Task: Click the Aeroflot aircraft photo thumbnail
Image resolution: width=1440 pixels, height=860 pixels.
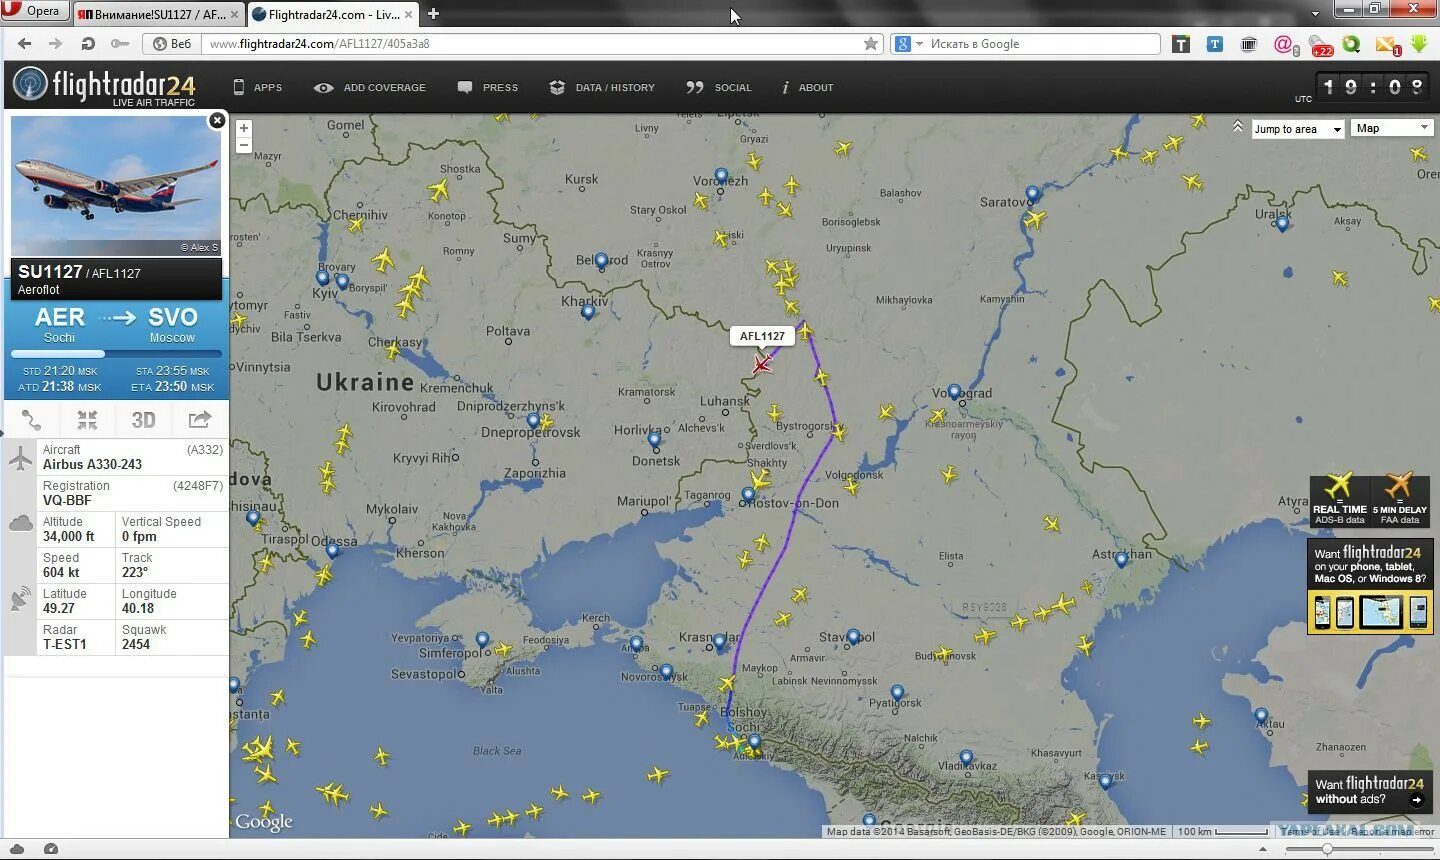Action: (x=116, y=186)
